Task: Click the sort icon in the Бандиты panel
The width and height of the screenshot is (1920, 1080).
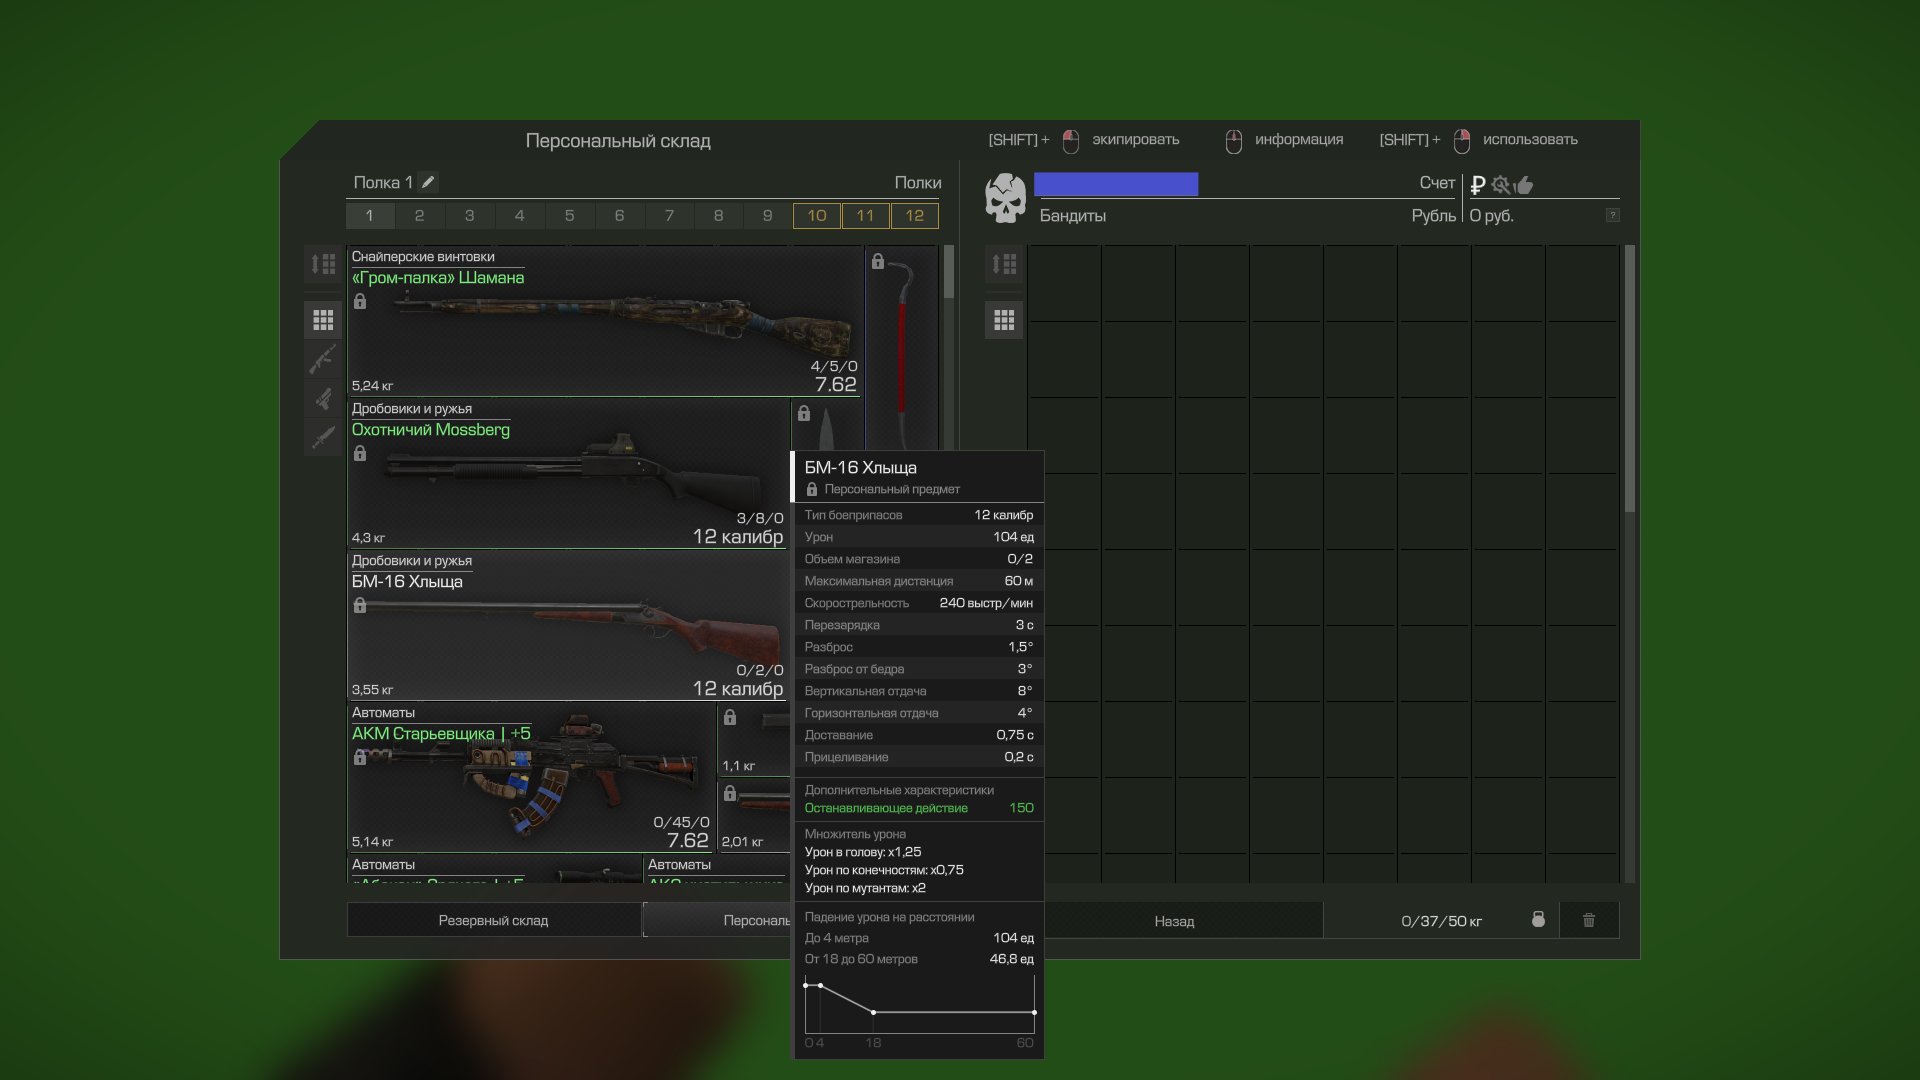Action: pyautogui.click(x=1004, y=264)
